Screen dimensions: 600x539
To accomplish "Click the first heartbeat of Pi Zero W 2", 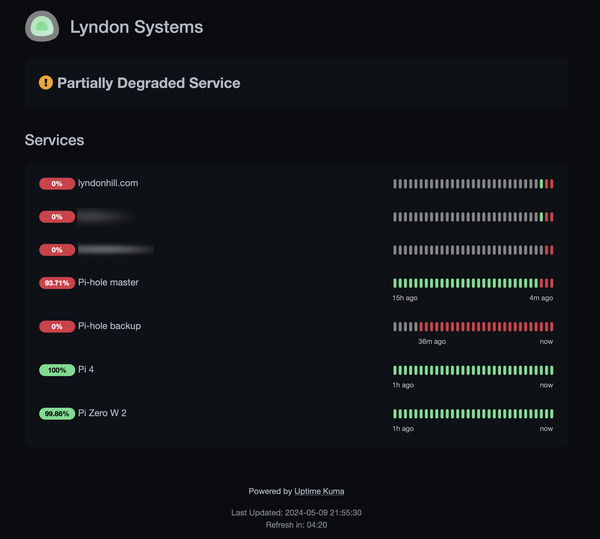I will 395,414.
